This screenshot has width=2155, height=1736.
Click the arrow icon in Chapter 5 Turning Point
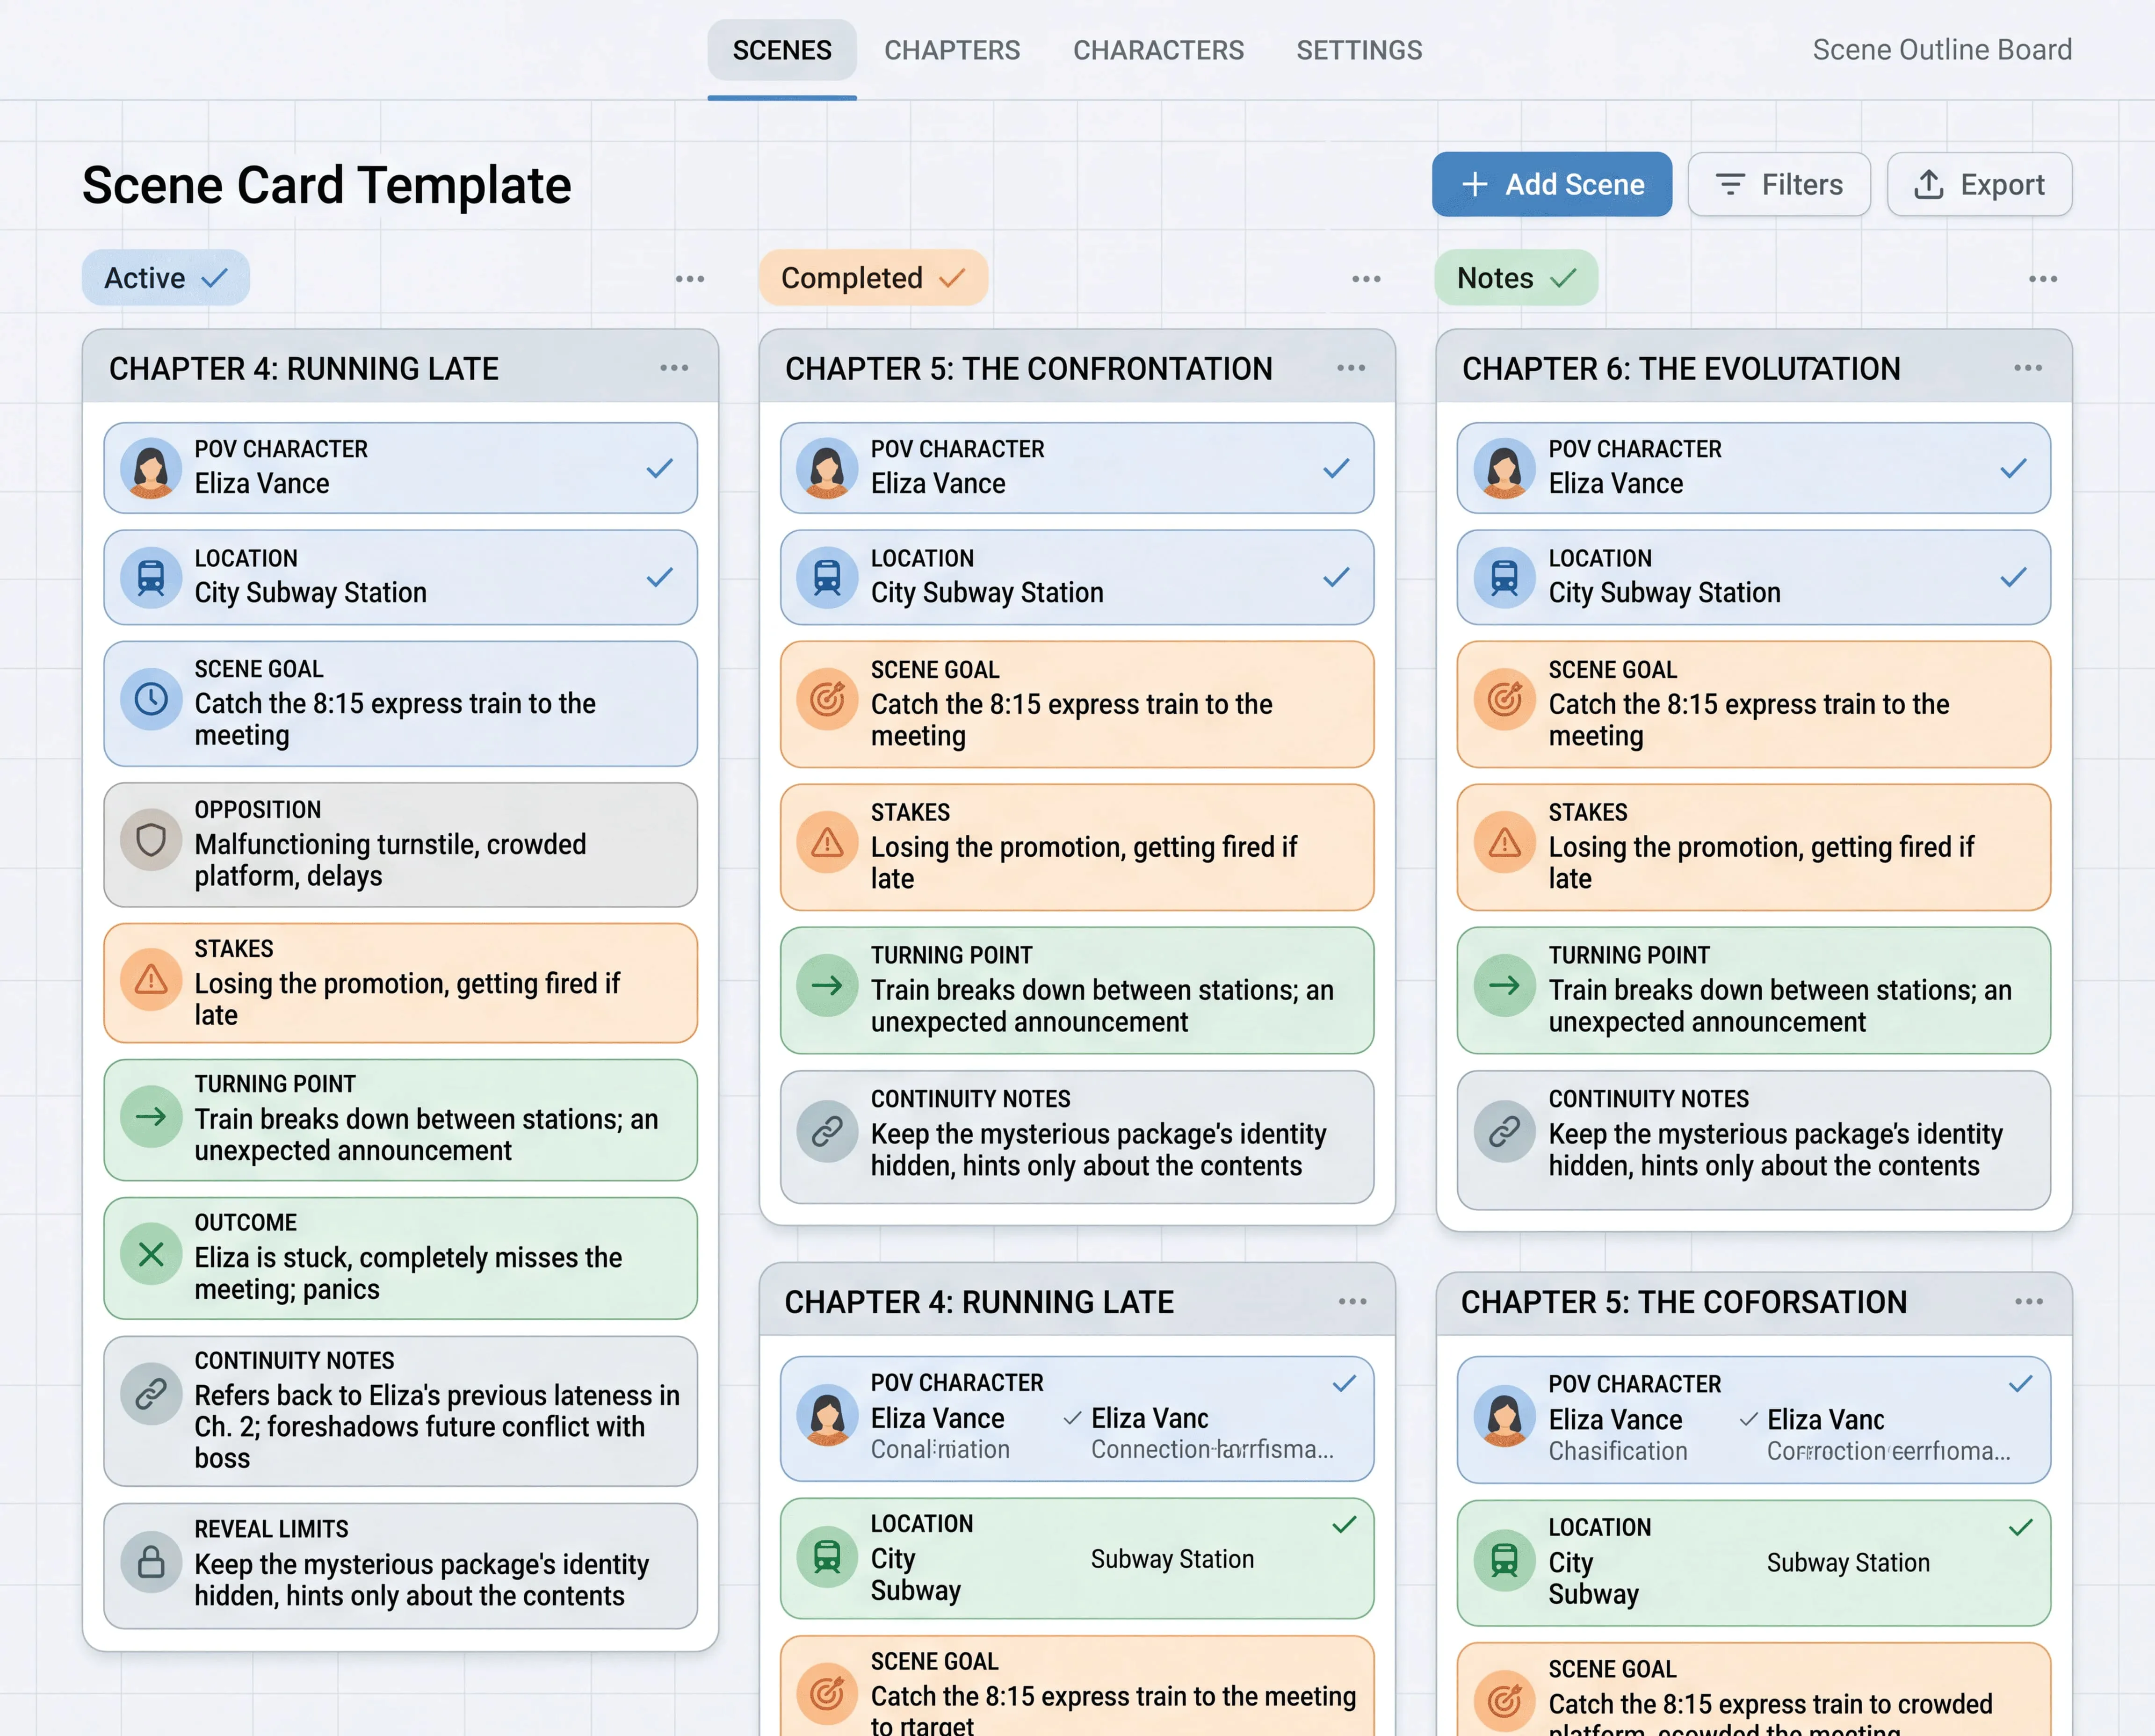827,986
